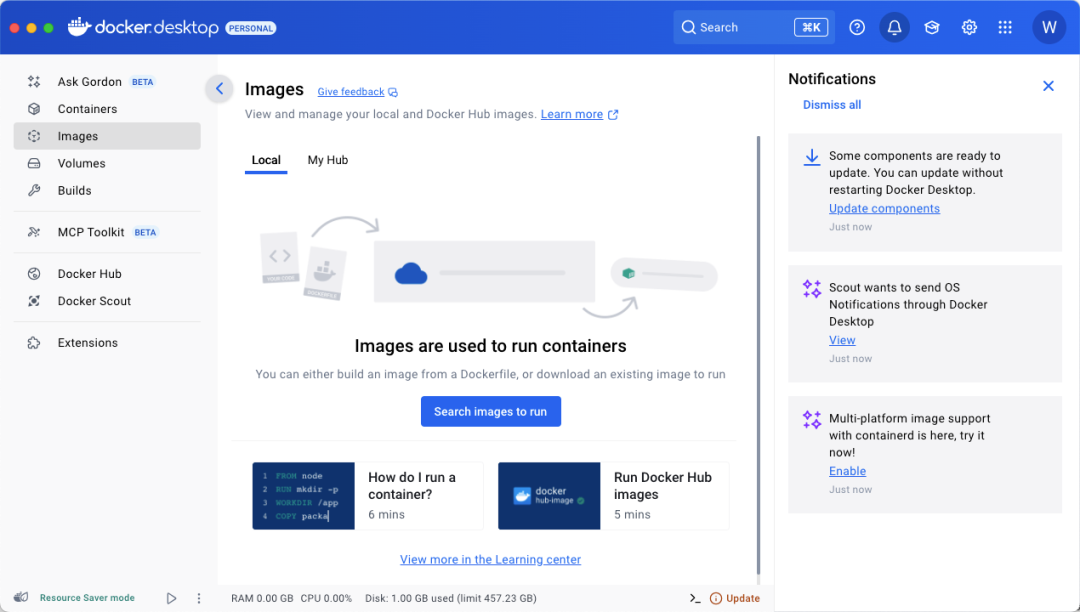The height and width of the screenshot is (612, 1080).
Task: Click the Resource Saver mode play icon
Action: 171,598
